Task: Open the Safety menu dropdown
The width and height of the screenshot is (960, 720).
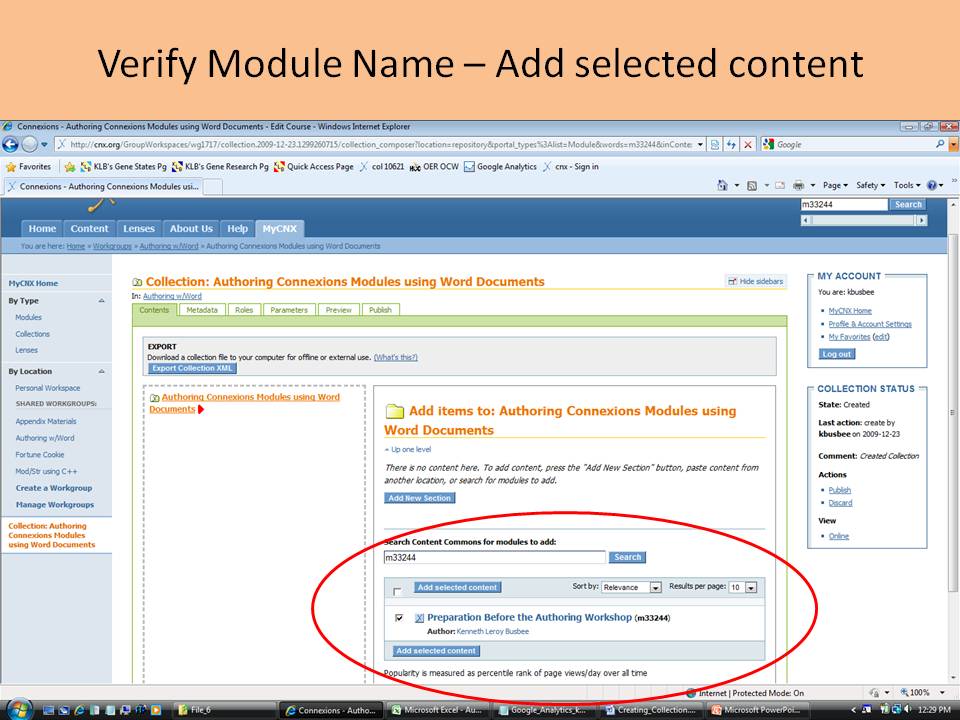Action: (870, 185)
